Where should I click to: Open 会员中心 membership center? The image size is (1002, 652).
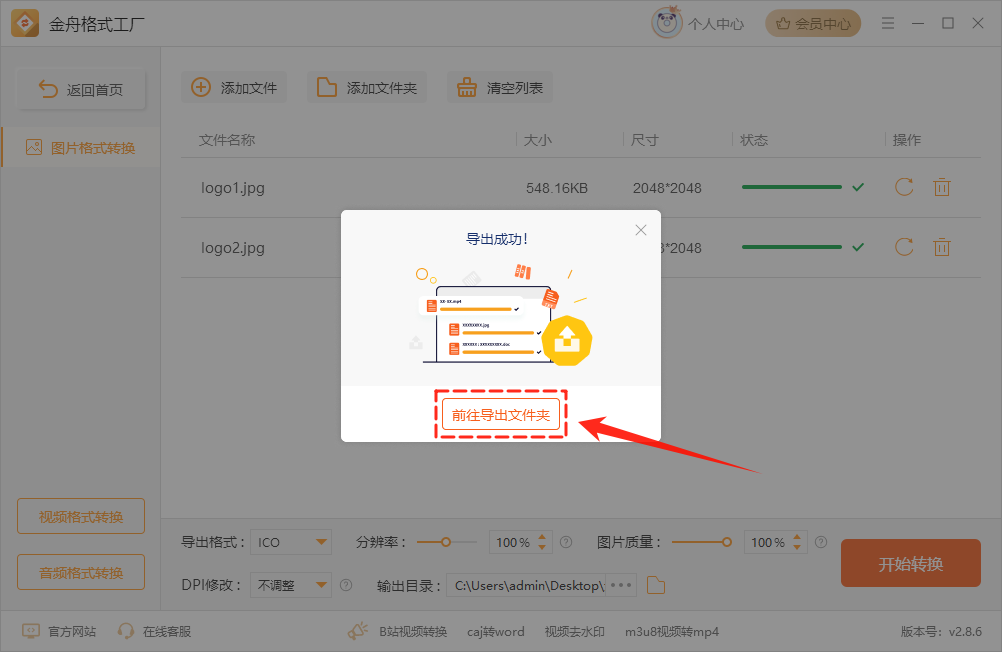coord(813,22)
